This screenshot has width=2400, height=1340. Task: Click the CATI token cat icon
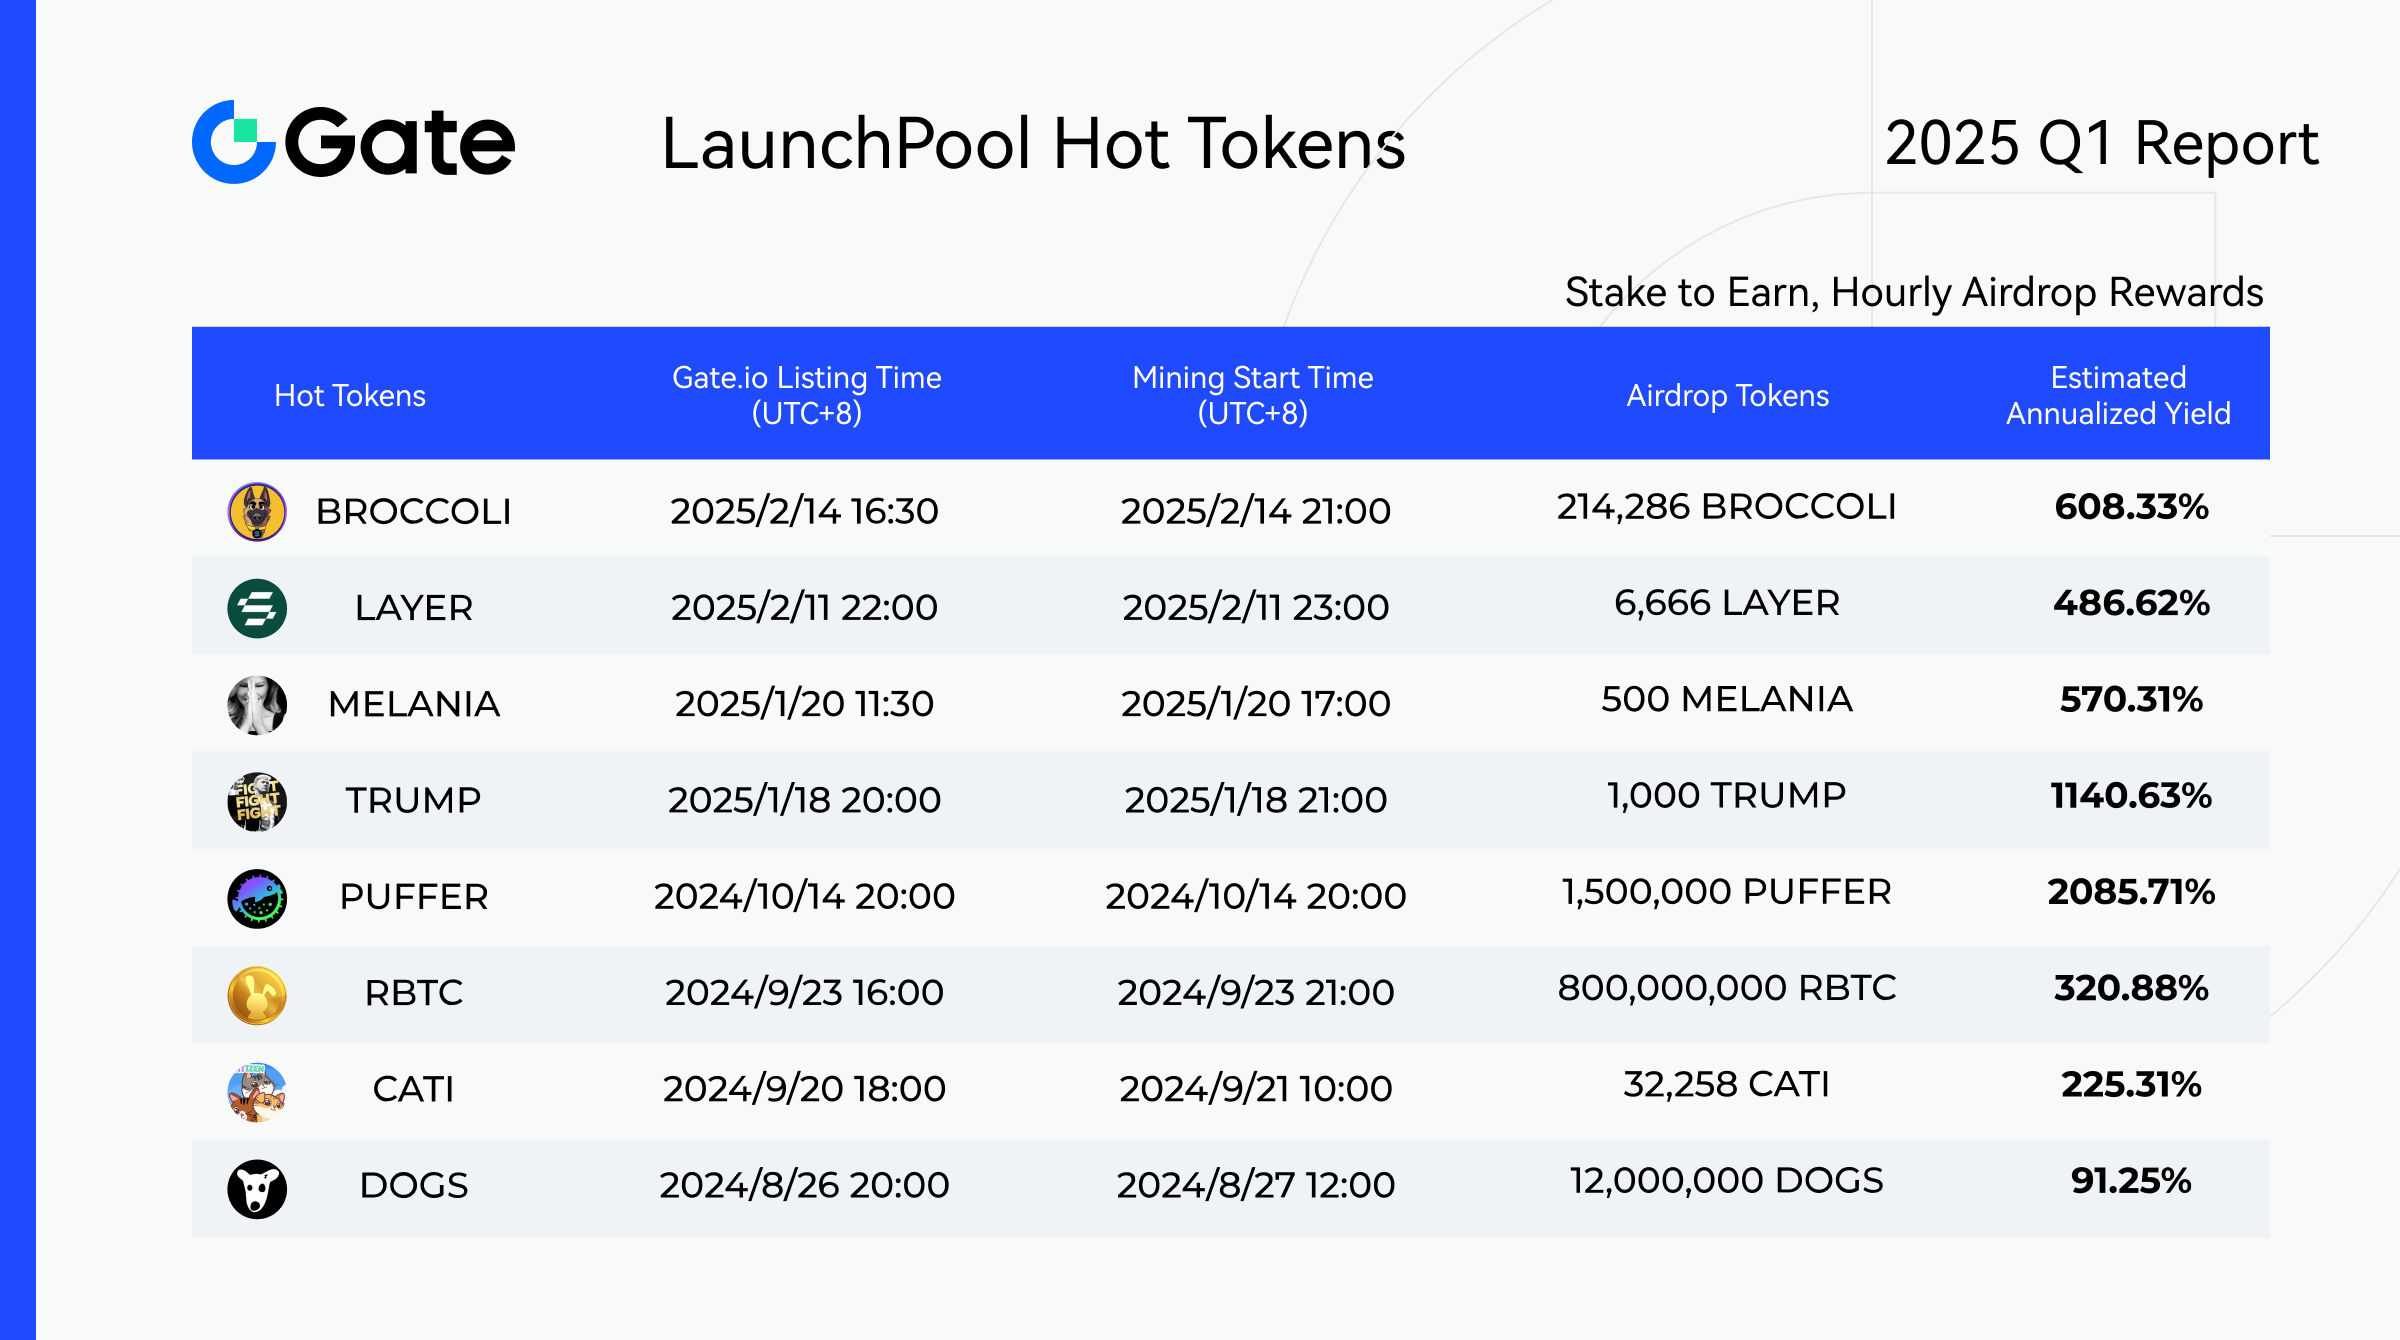tap(257, 1090)
